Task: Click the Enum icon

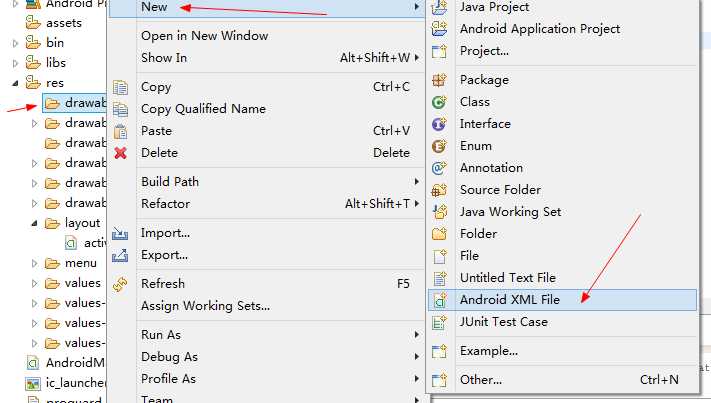Action: [439, 146]
